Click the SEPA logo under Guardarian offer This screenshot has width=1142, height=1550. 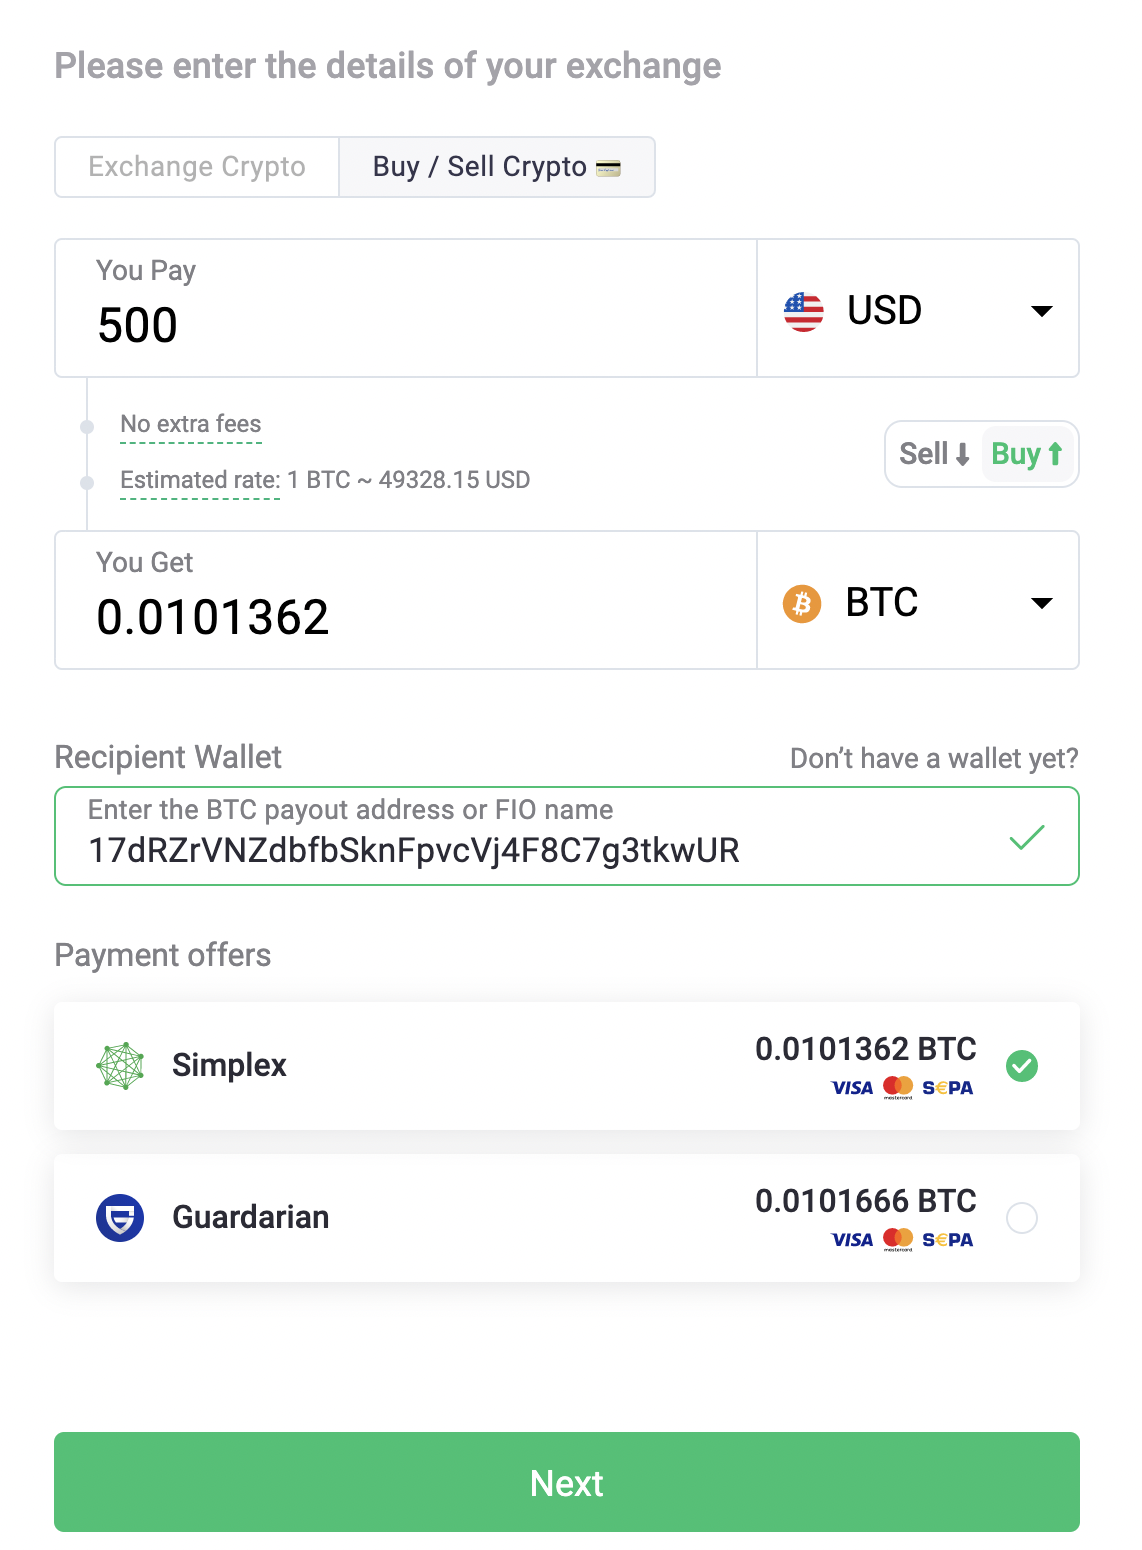point(947,1240)
